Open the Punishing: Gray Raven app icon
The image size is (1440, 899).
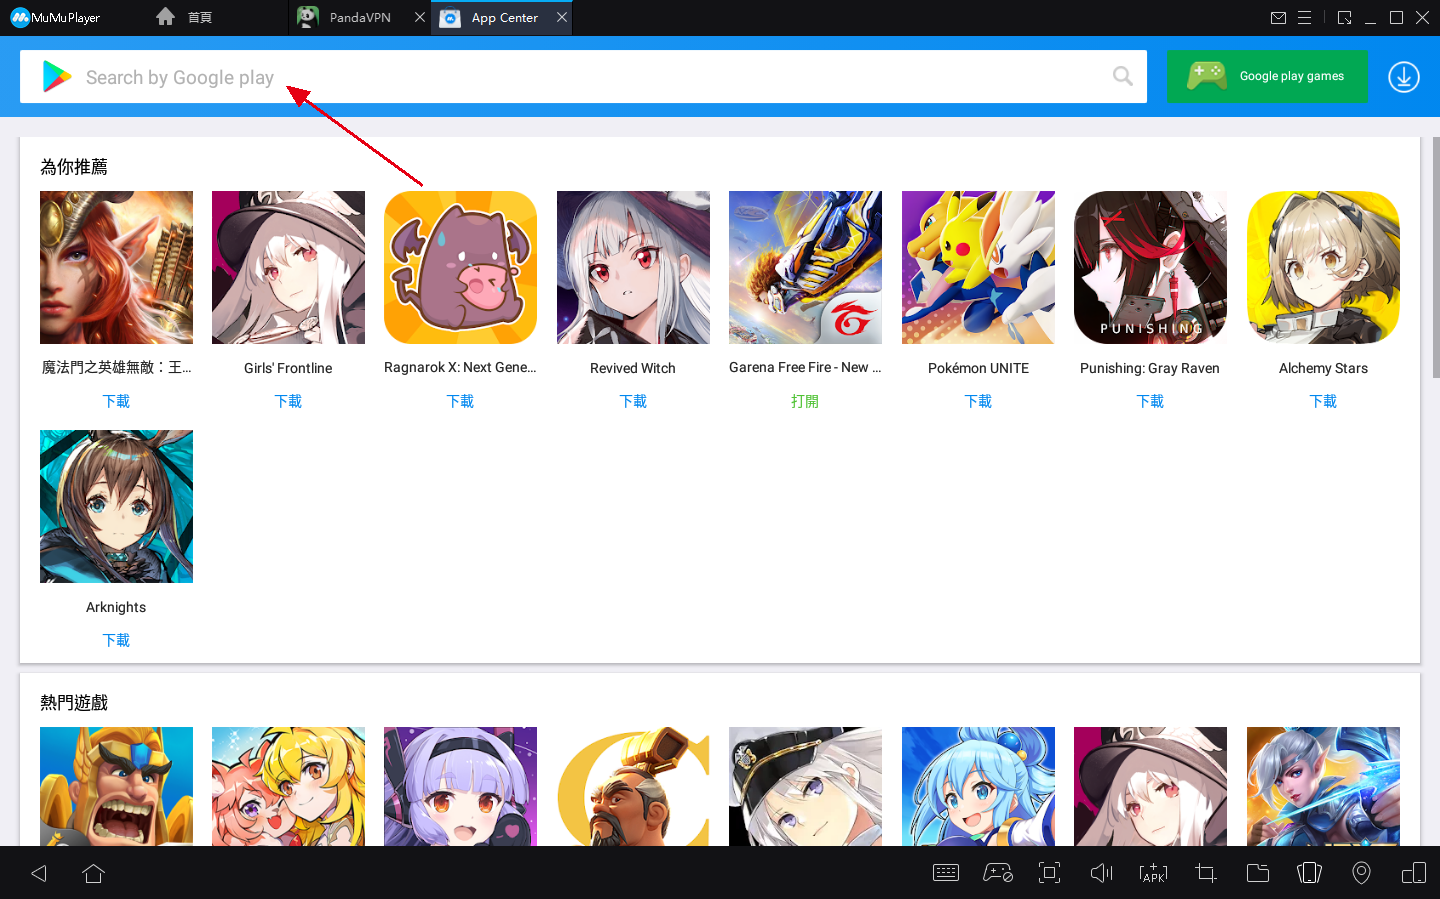point(1150,267)
